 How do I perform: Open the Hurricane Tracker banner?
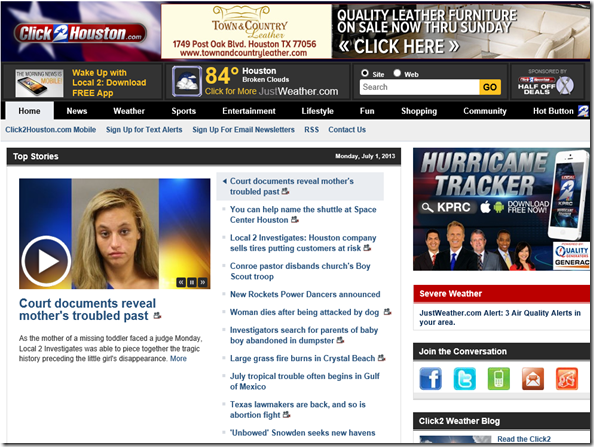click(x=501, y=209)
